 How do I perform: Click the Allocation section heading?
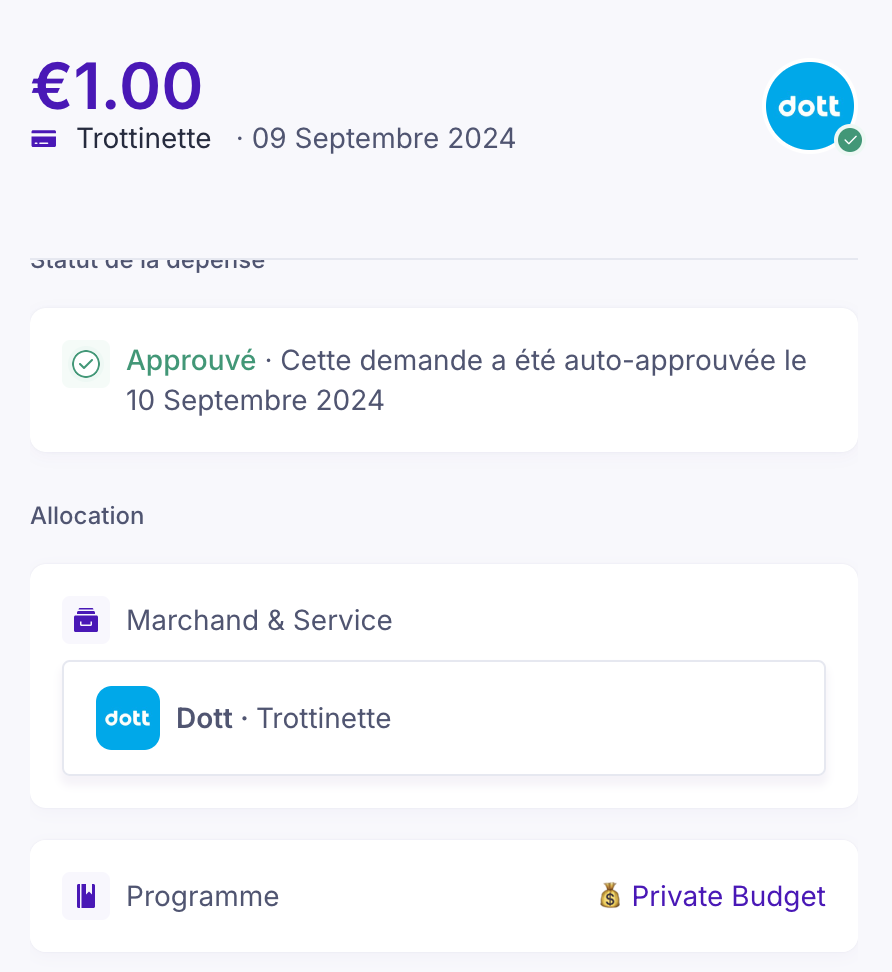pyautogui.click(x=87, y=516)
